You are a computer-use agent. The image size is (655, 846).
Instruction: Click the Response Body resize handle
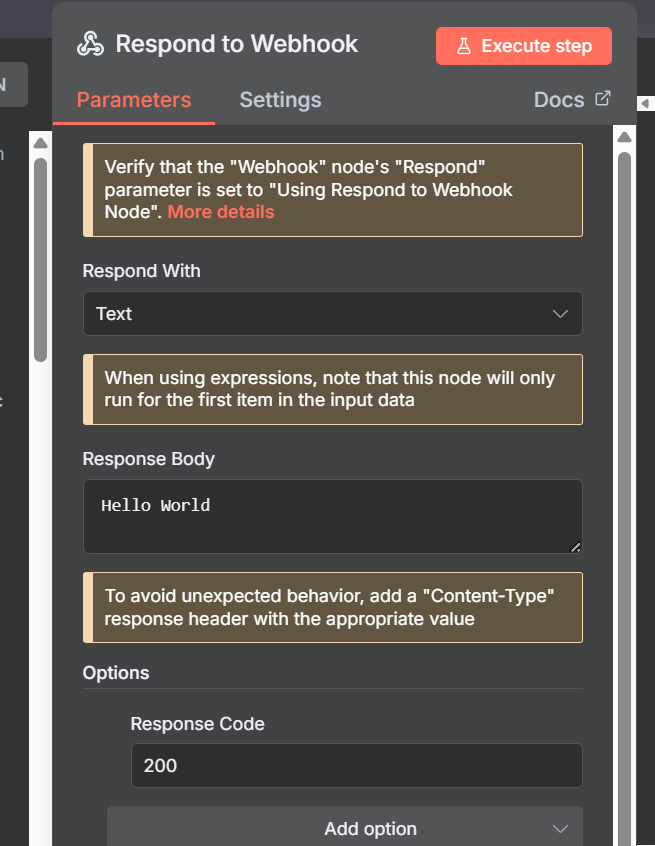[x=575, y=546]
